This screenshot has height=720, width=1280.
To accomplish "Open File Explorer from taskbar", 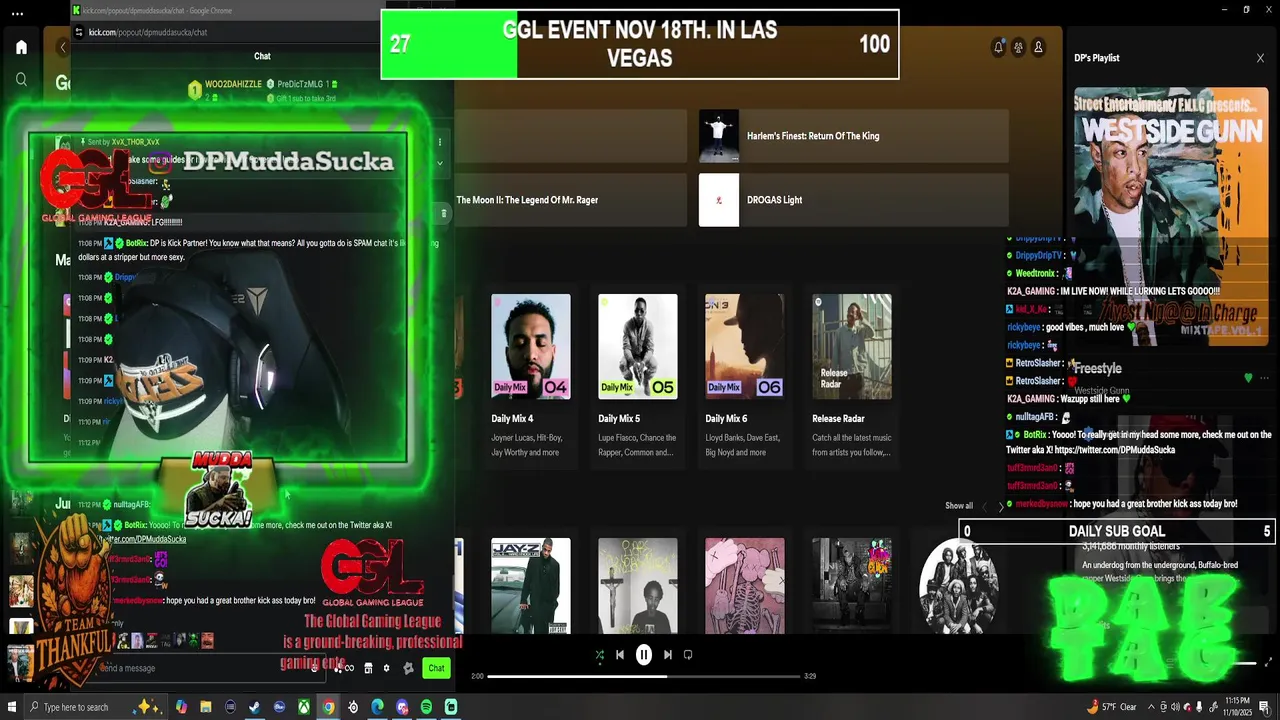I will click(x=205, y=707).
